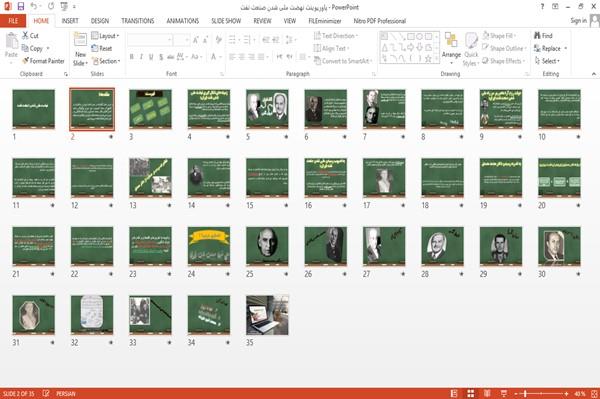This screenshot has height=399, width=600.
Task: Click the Find binoculars icon
Action: point(537,35)
